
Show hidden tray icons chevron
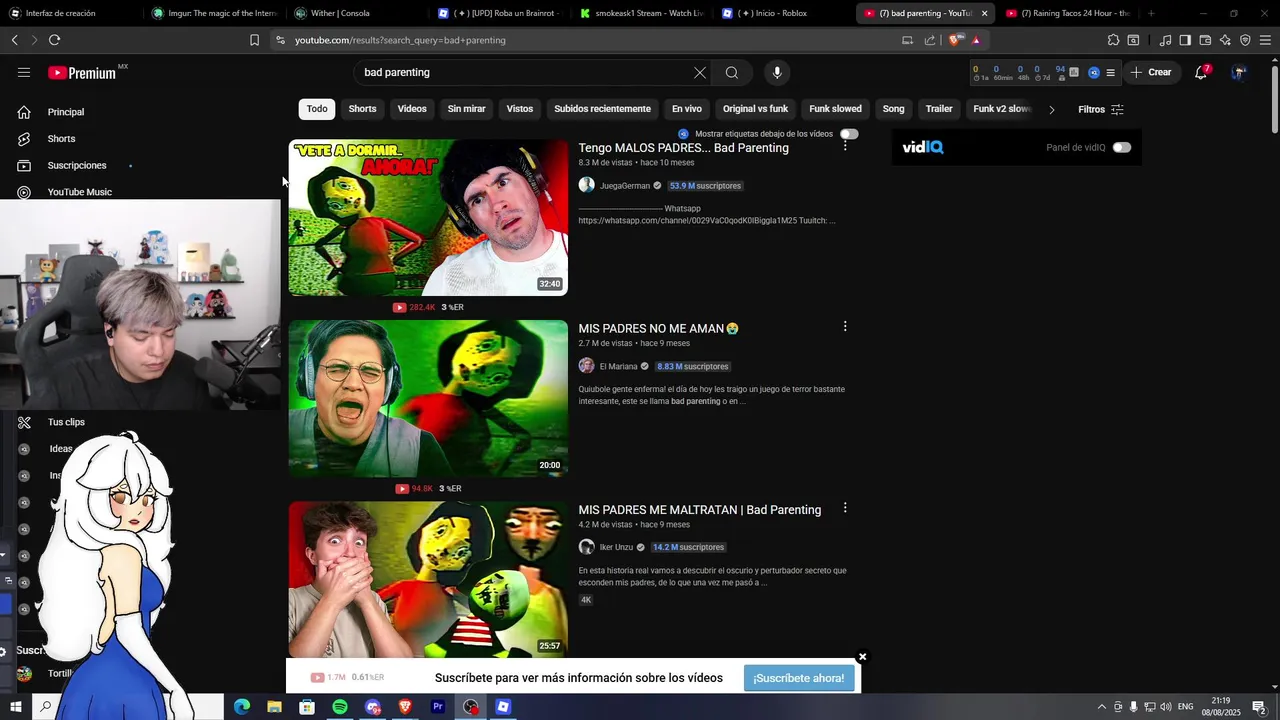(1102, 707)
